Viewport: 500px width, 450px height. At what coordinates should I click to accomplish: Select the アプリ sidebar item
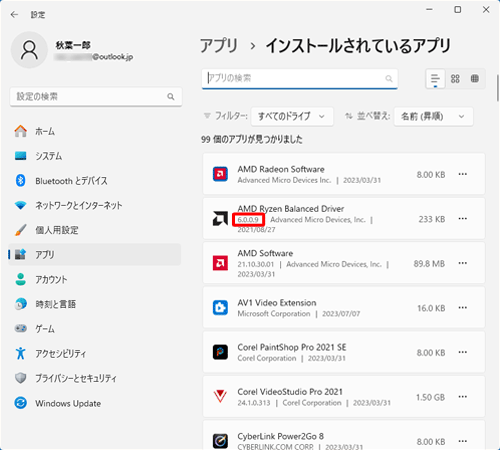coord(95,255)
